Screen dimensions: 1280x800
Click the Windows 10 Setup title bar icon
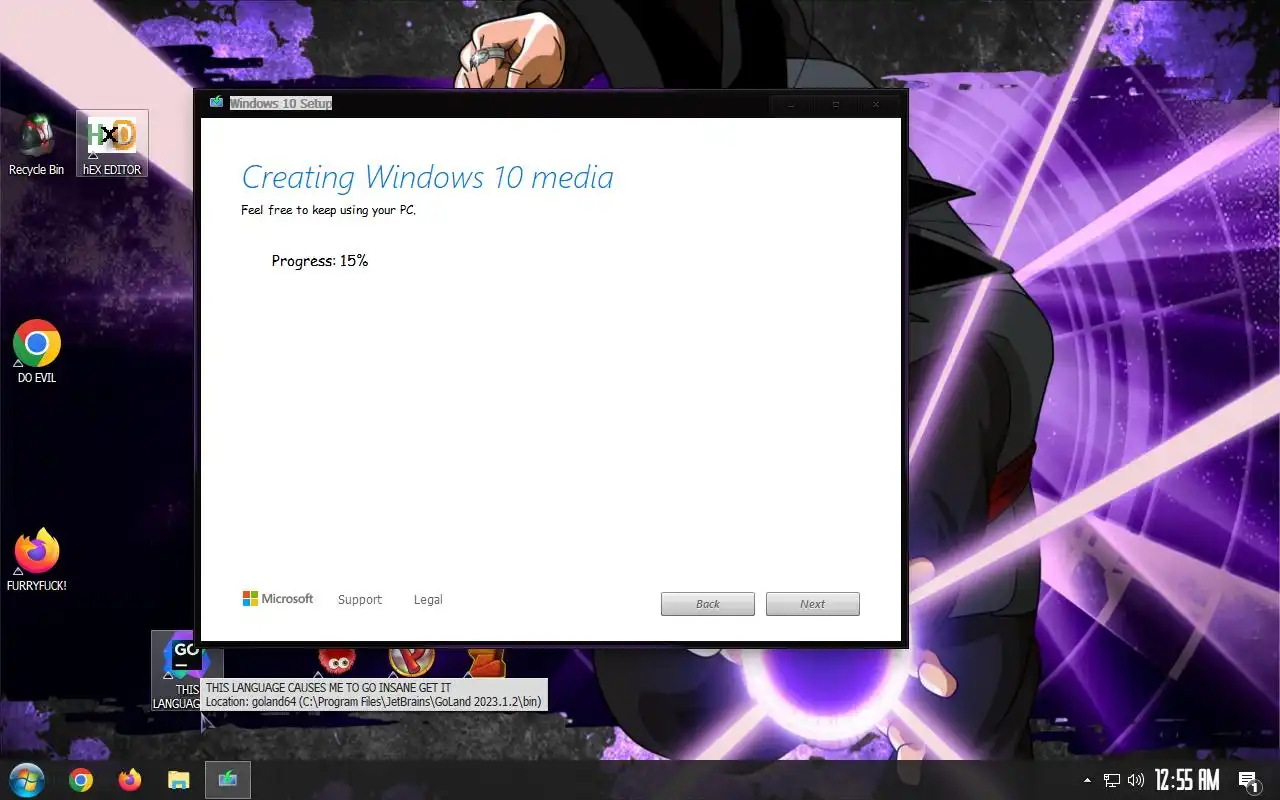[x=216, y=103]
